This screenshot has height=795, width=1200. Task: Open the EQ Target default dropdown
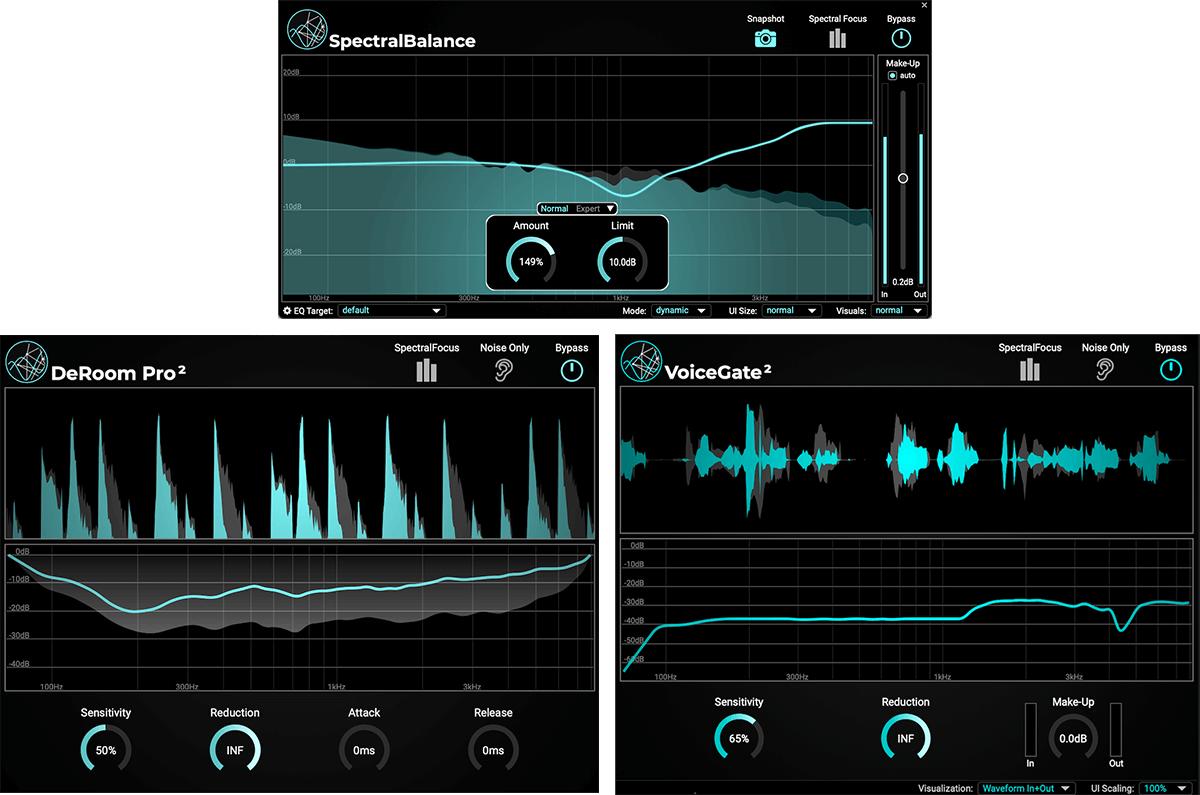[x=390, y=311]
